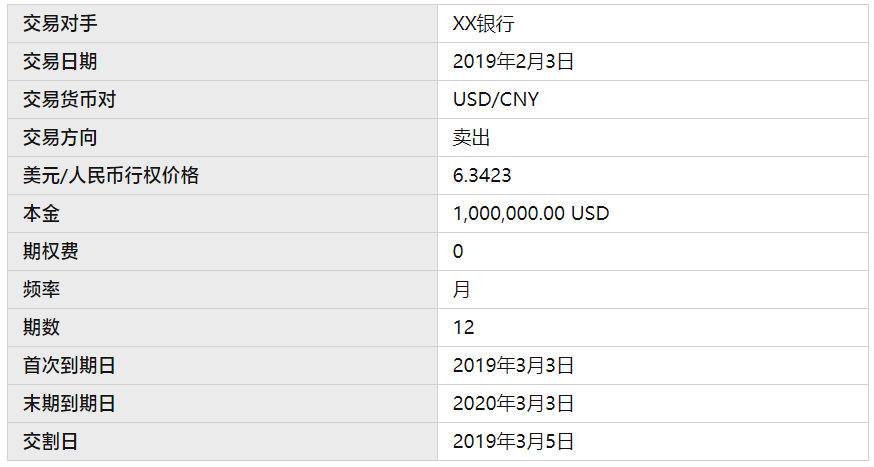Image resolution: width=874 pixels, height=467 pixels.
Task: Select the 期数 value 12
Action: (463, 328)
